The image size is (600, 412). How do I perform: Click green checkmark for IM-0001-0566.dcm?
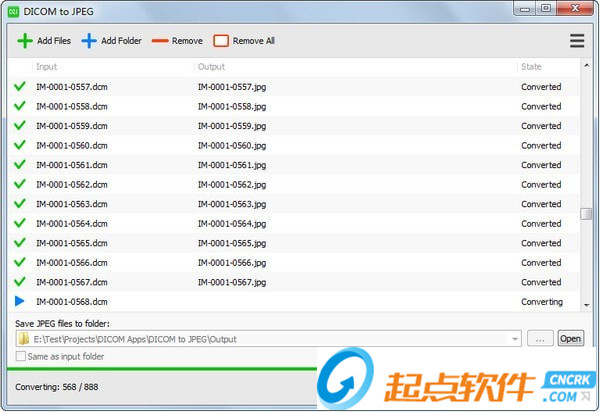point(20,262)
